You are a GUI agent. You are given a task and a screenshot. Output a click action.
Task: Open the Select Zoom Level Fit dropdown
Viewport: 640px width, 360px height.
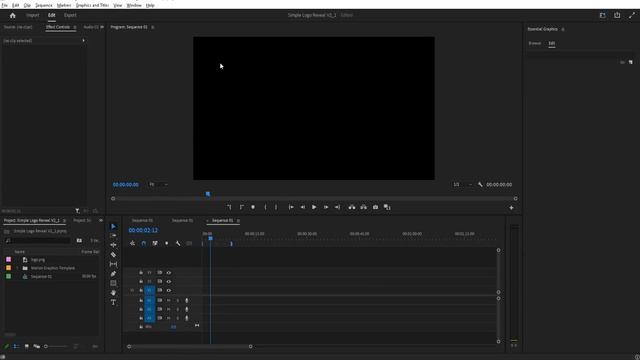pos(158,184)
